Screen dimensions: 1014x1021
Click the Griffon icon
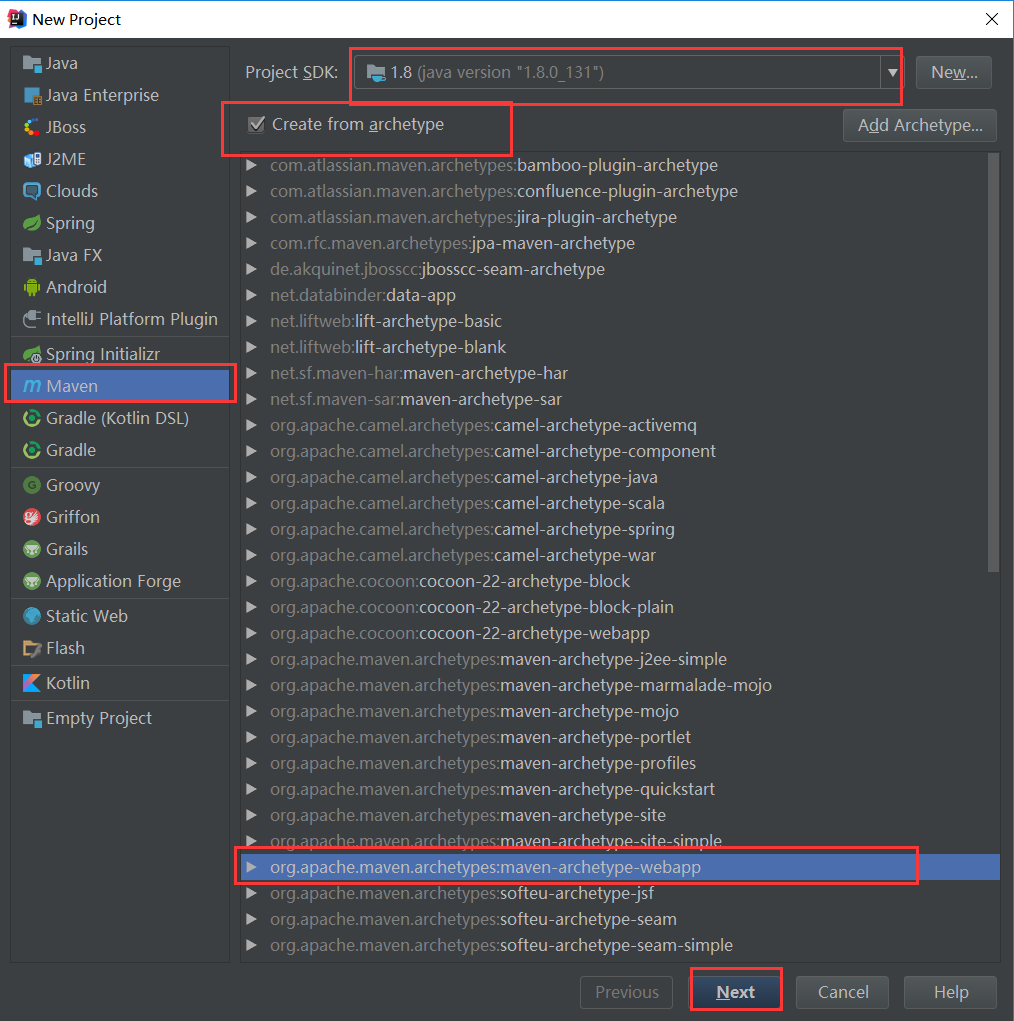tap(32, 516)
